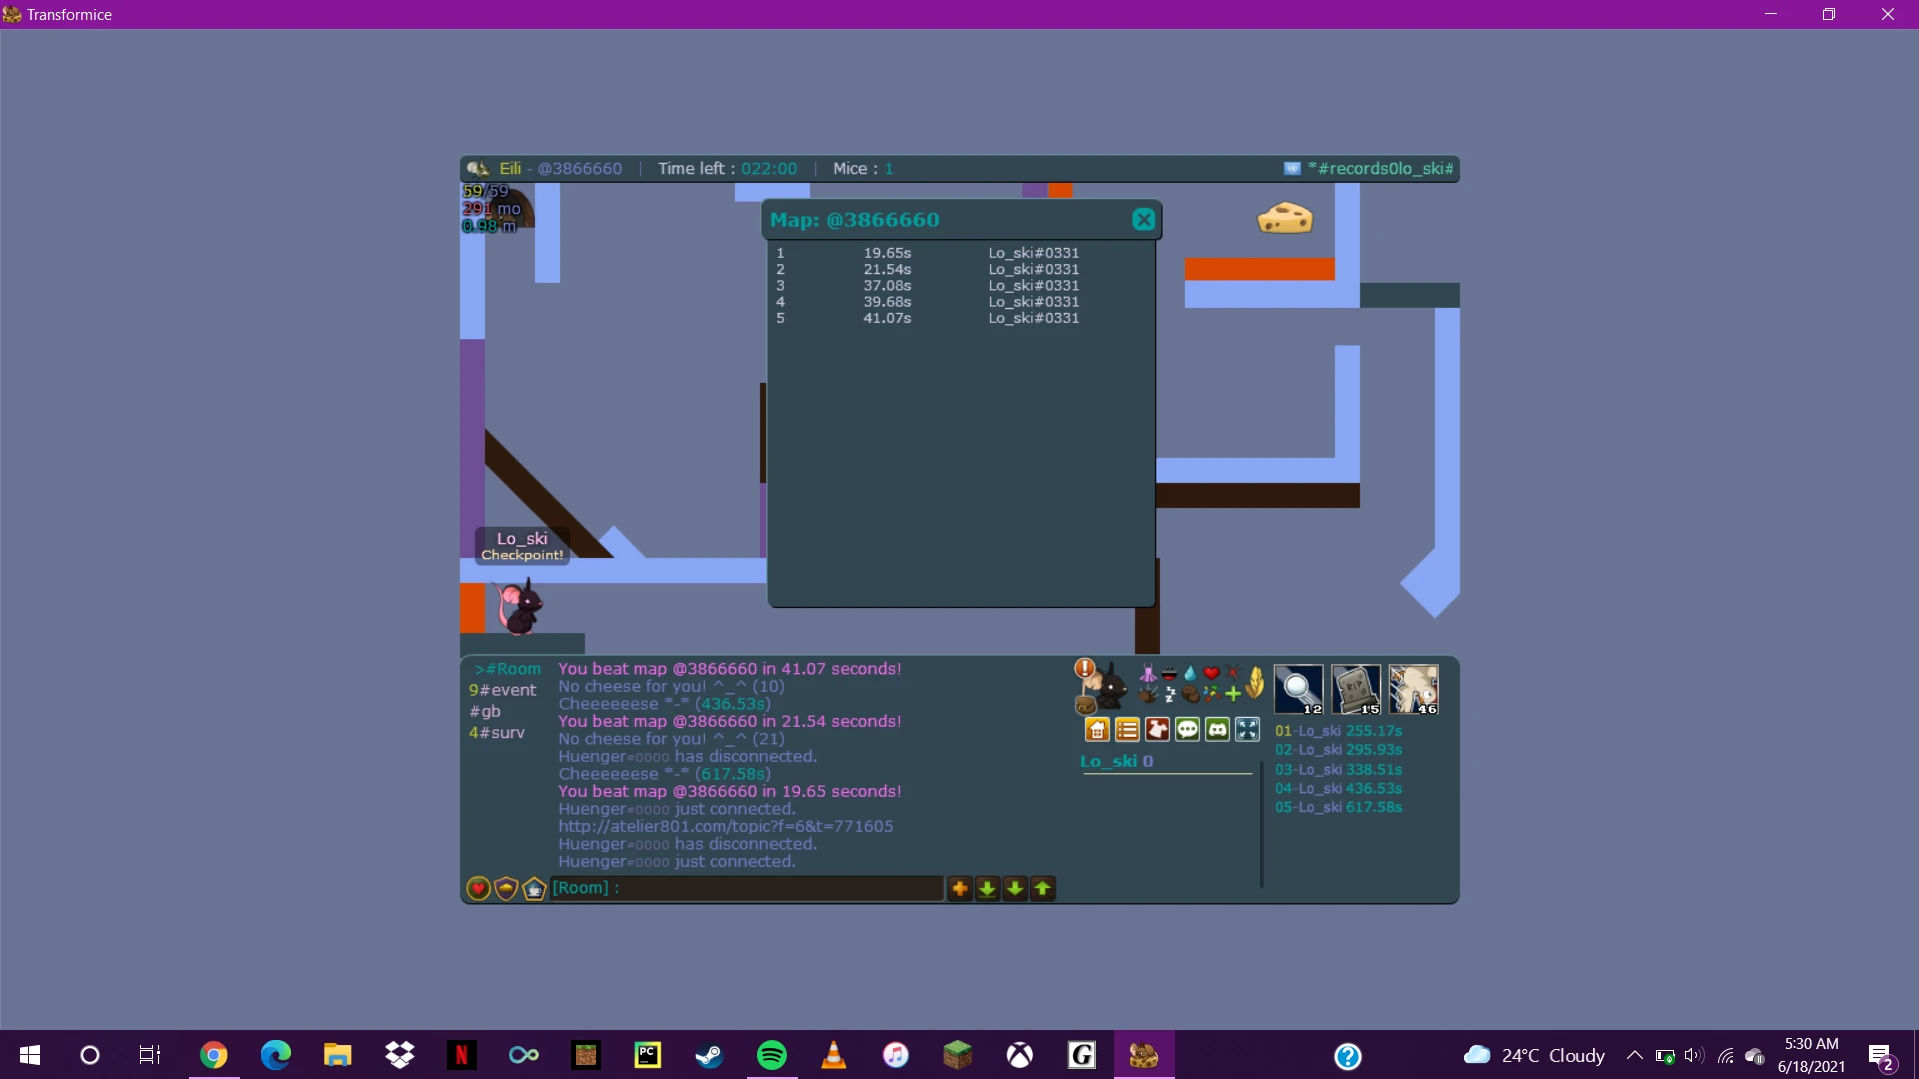Click the map code @3866660 in top bar
Screen dimensions: 1919x1079
(580, 169)
